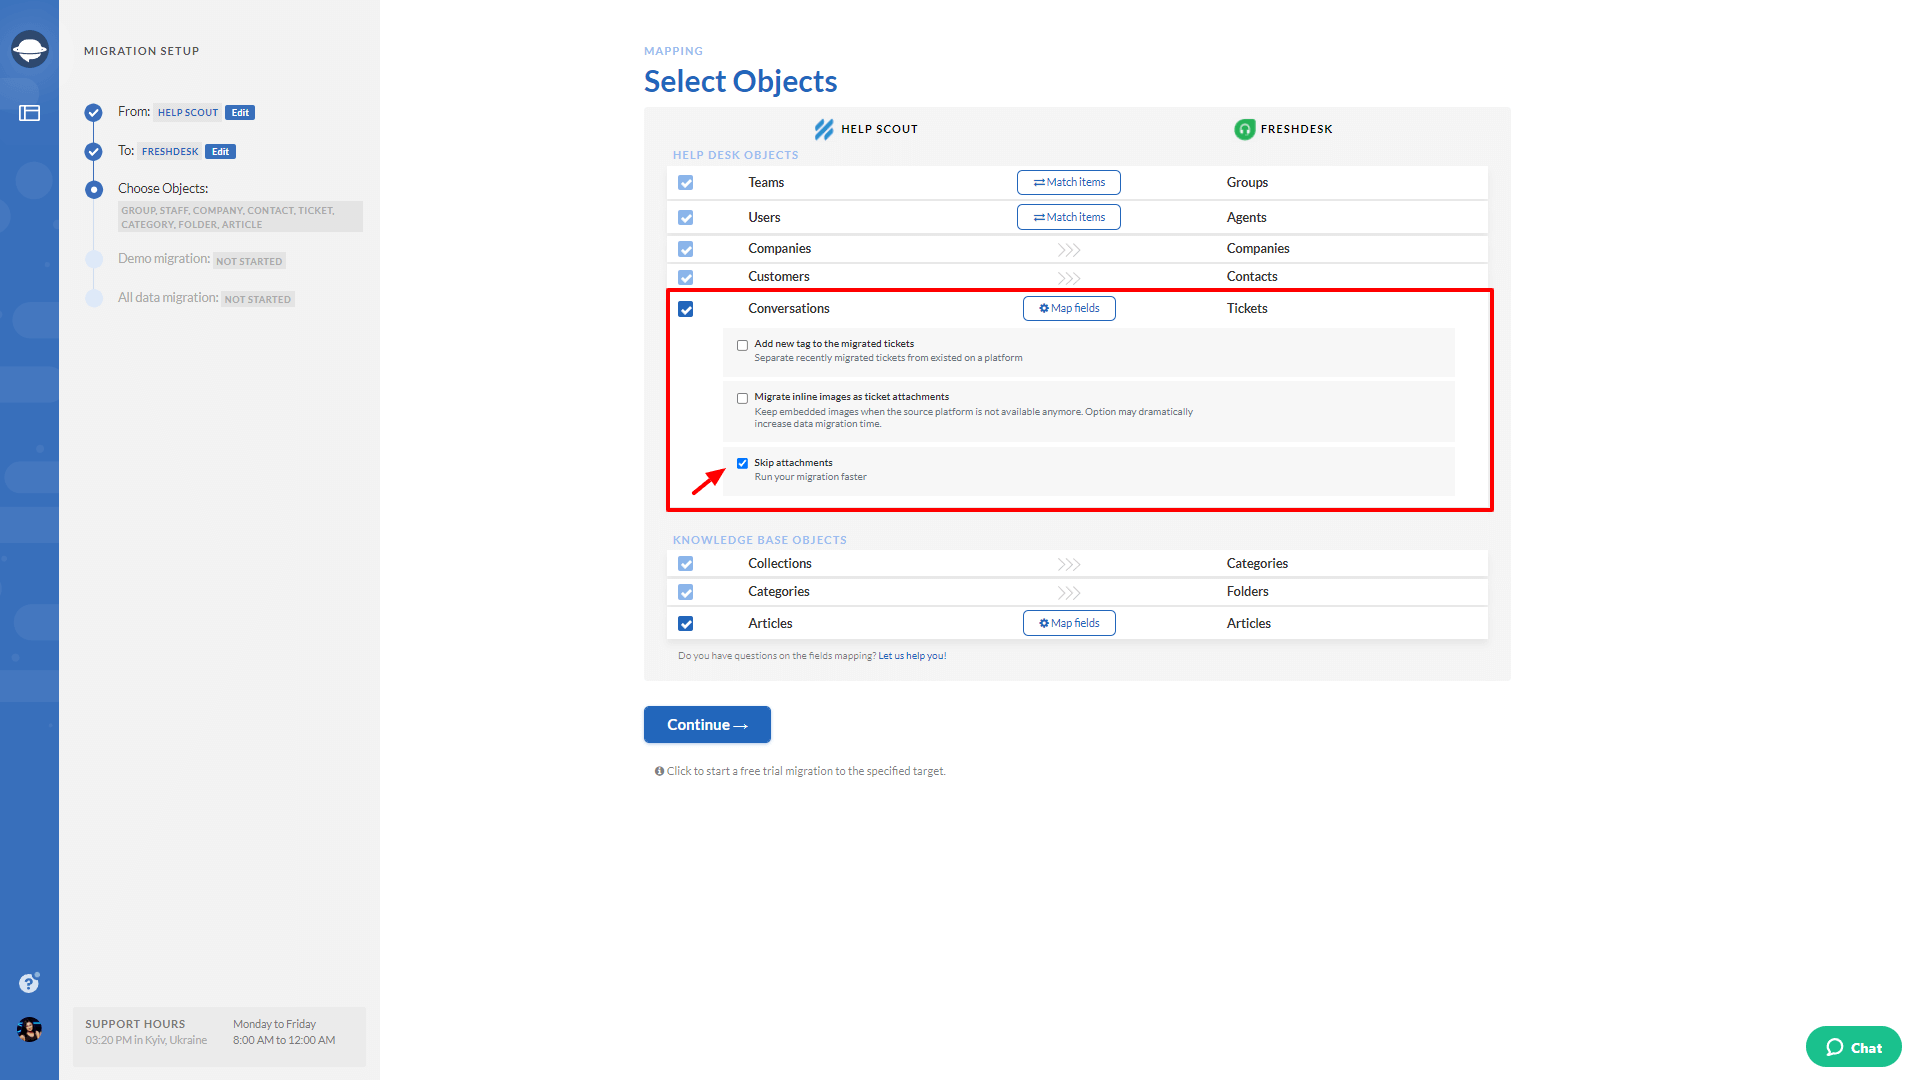Click the Continue button
Viewport: 1920px width, 1080px height.
pyautogui.click(x=707, y=725)
